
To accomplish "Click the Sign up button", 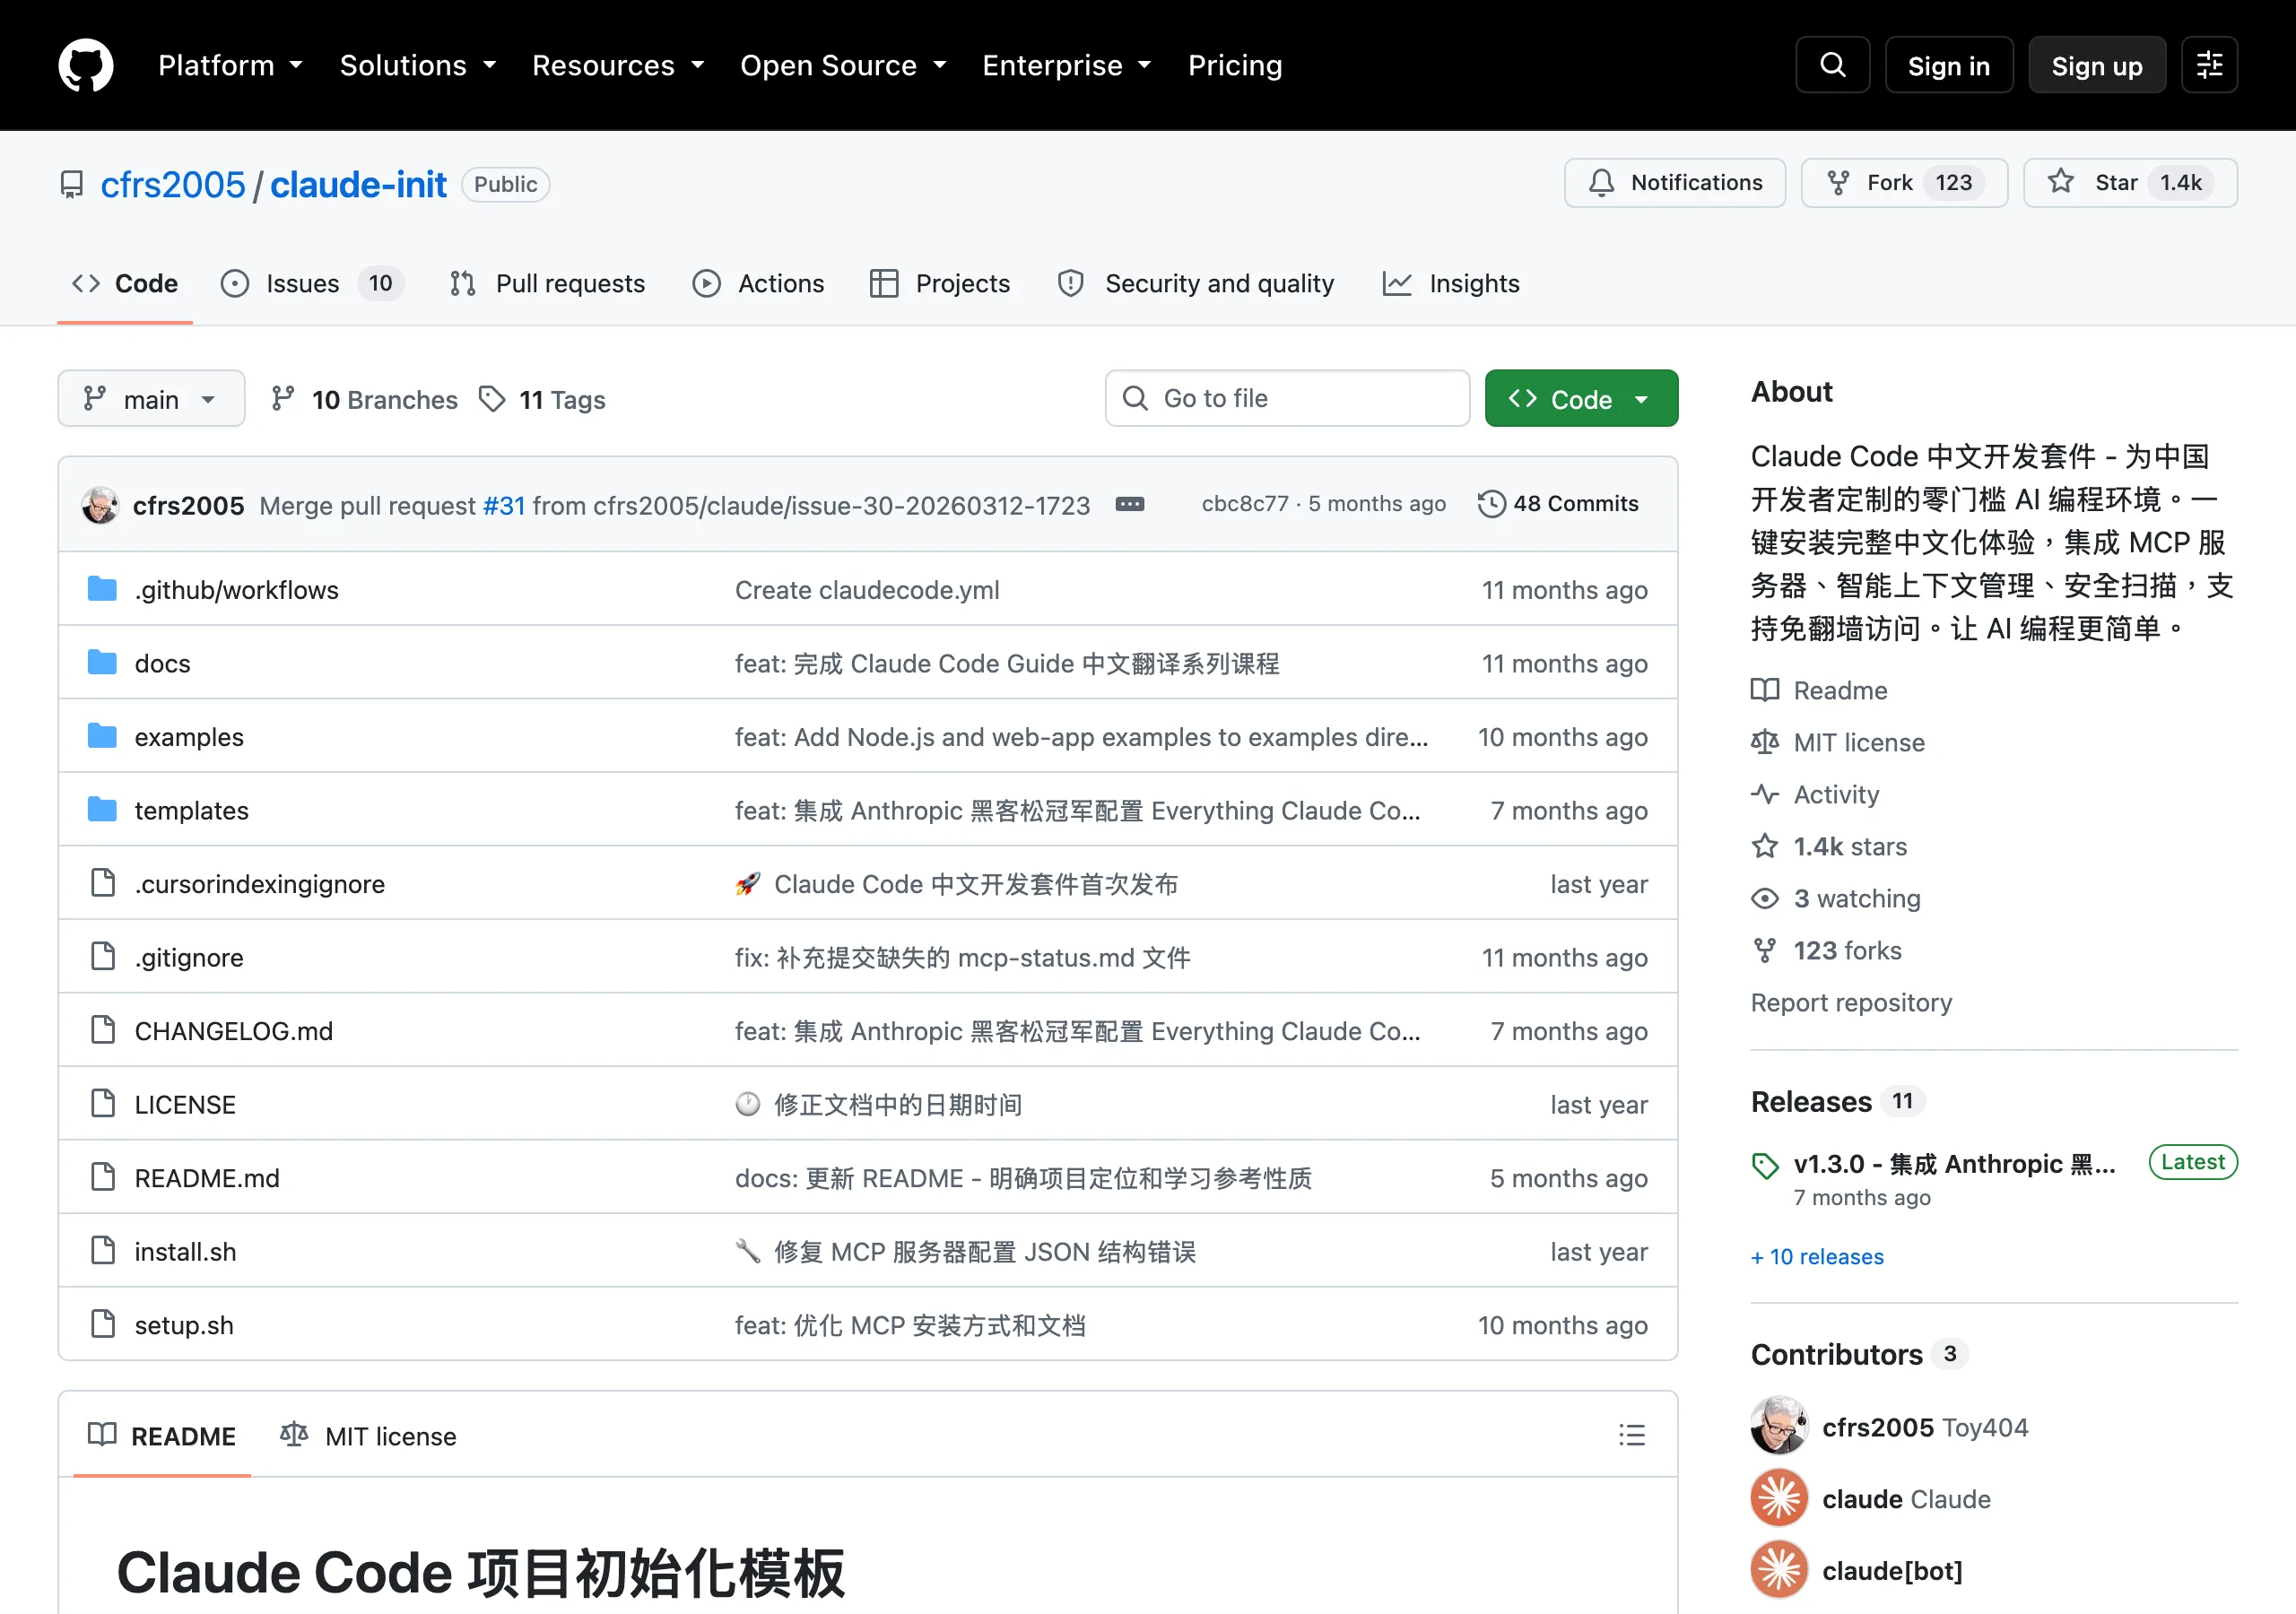I will pos(2096,65).
